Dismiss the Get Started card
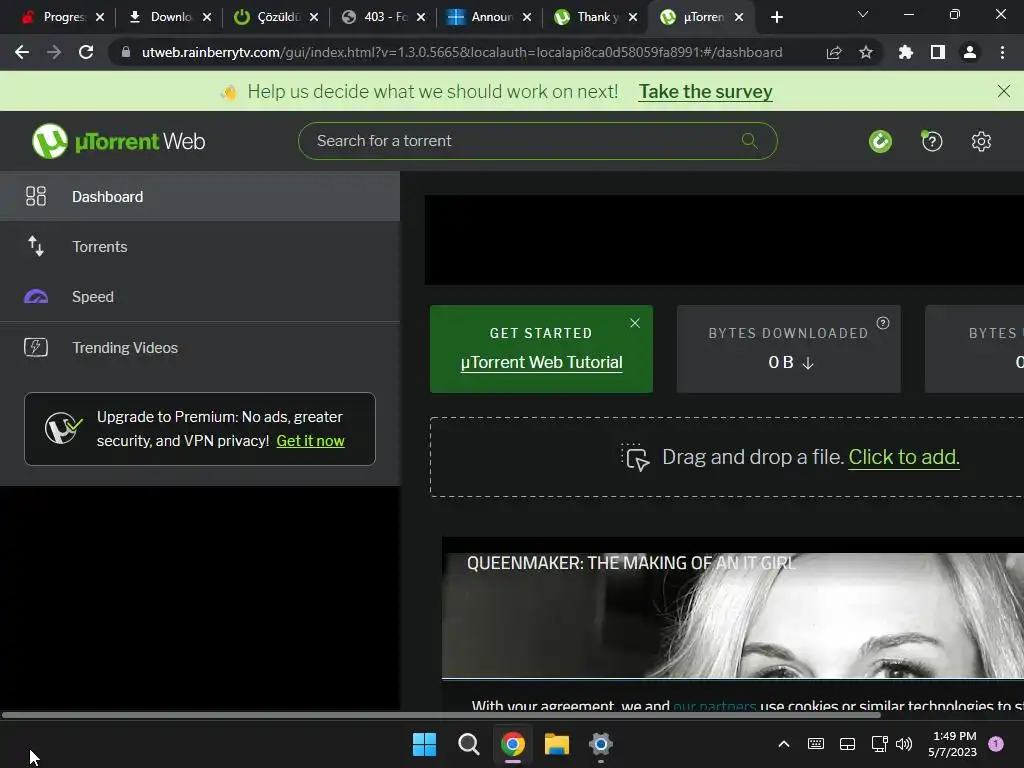 click(x=635, y=323)
